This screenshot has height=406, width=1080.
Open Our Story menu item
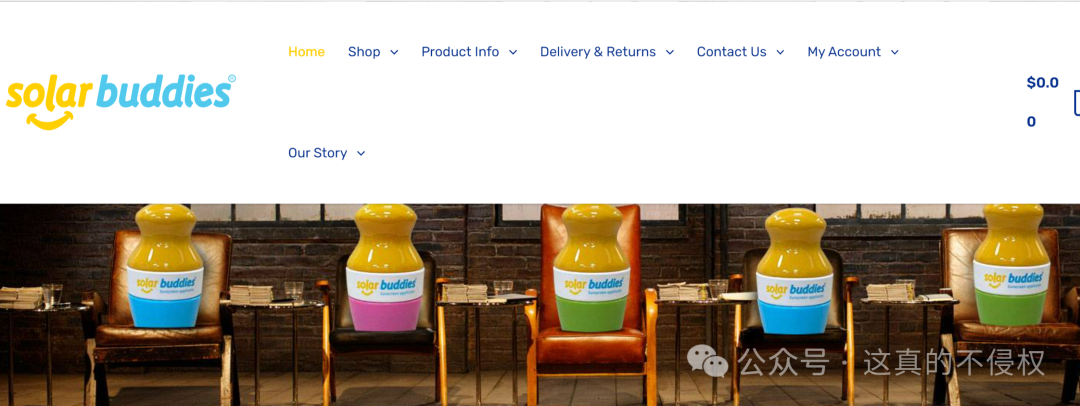pyautogui.click(x=318, y=153)
